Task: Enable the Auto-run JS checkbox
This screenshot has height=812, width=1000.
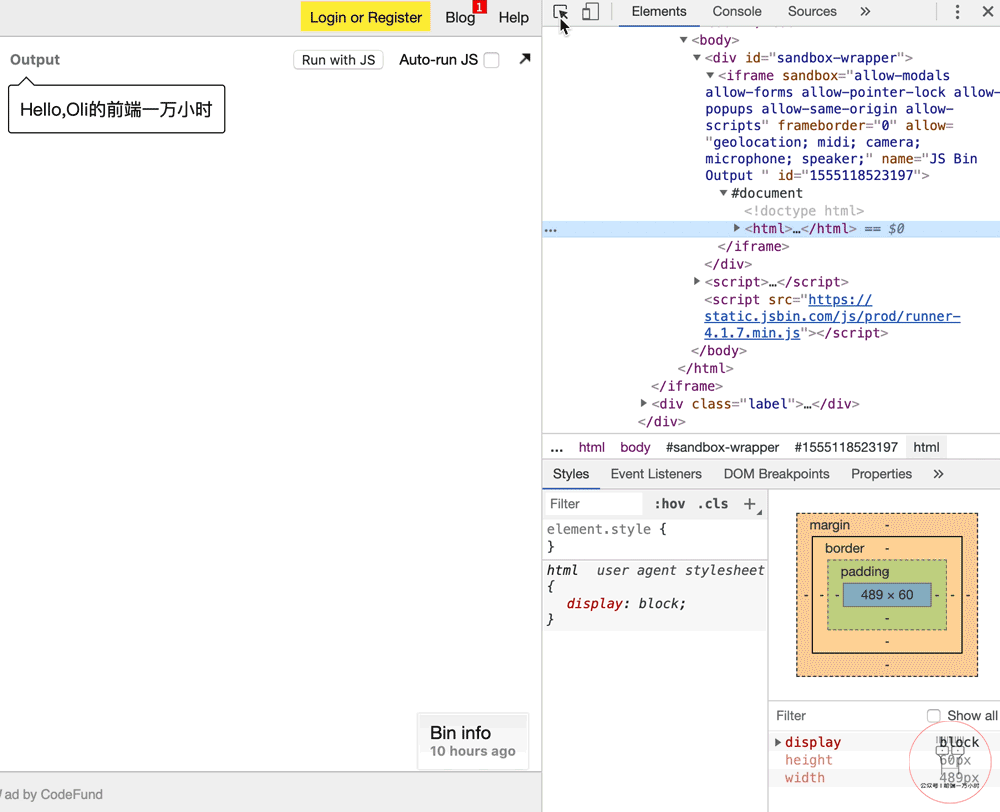Action: 489,60
